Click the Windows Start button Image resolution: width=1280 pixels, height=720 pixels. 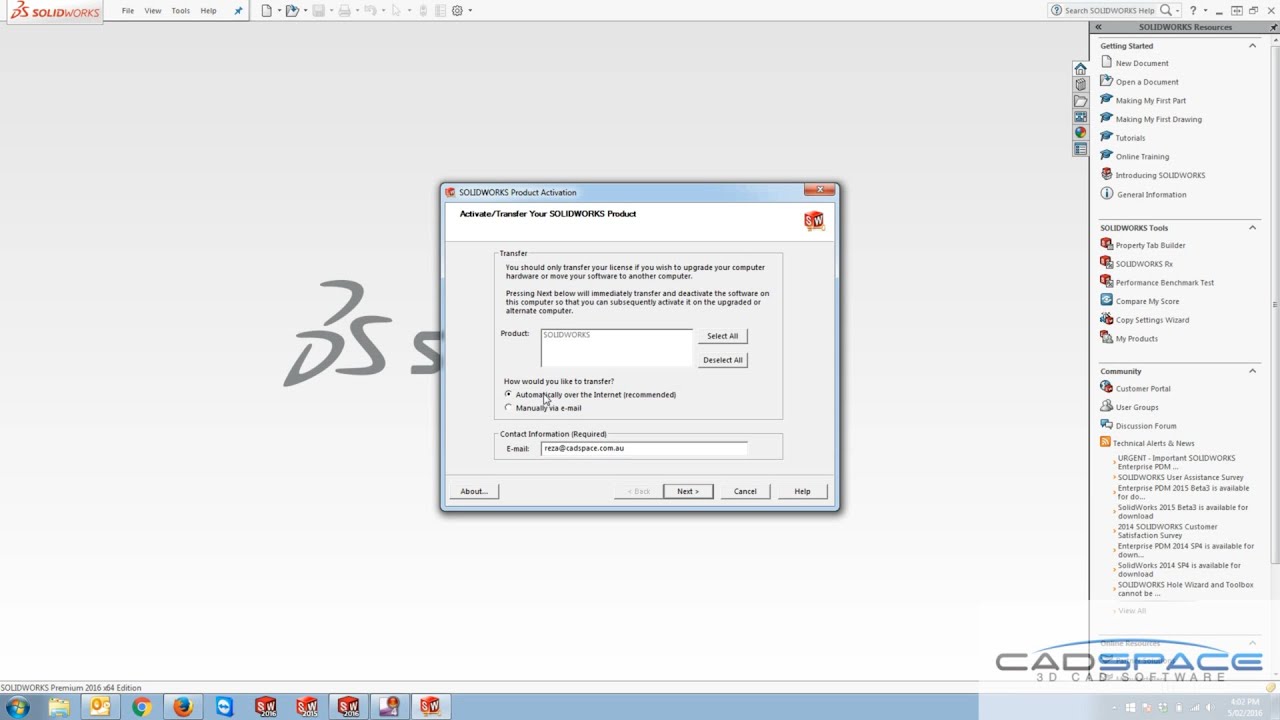point(17,707)
